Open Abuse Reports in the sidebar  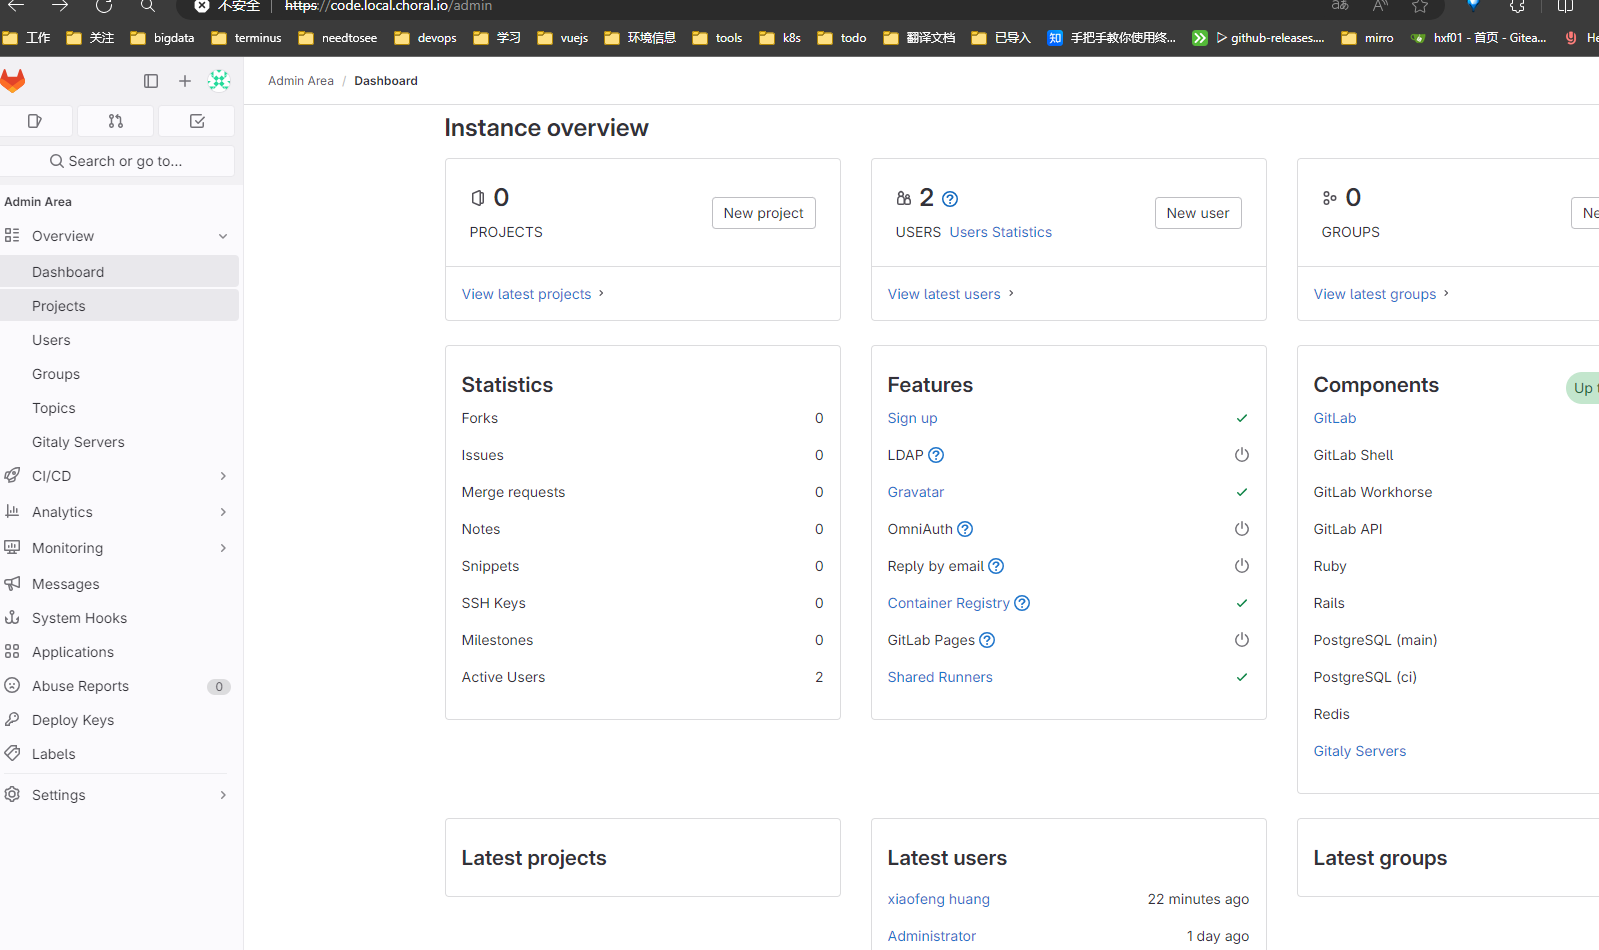[x=119, y=686]
